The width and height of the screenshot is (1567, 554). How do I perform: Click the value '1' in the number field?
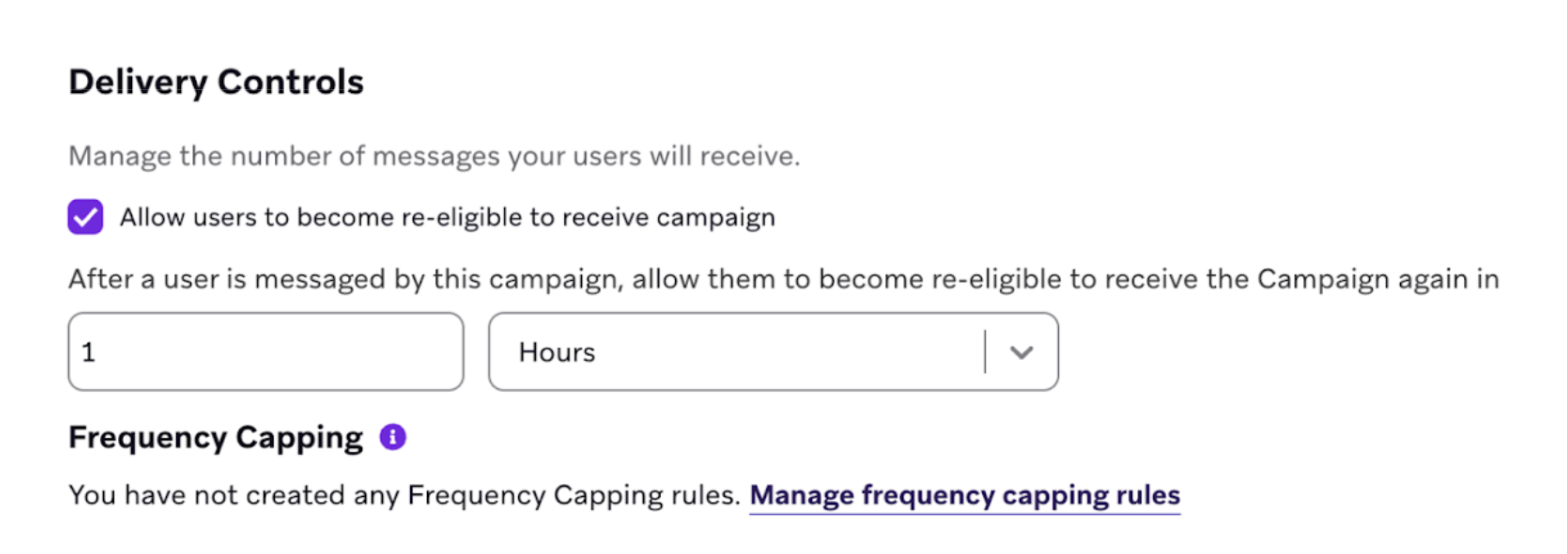[x=89, y=352]
